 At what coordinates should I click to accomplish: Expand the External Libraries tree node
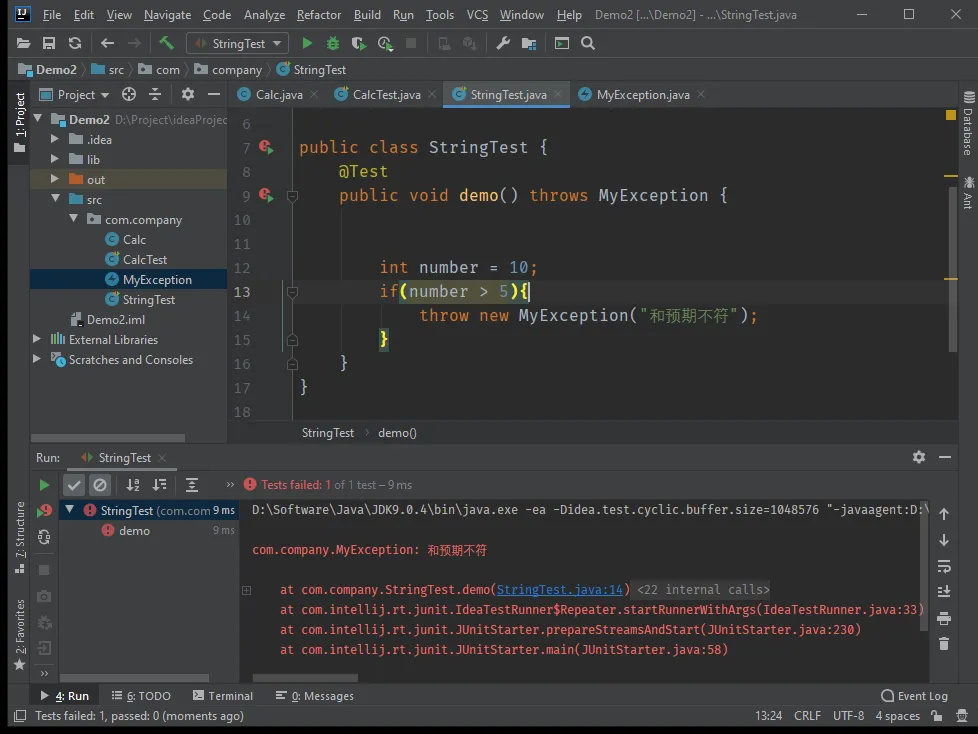click(38, 340)
